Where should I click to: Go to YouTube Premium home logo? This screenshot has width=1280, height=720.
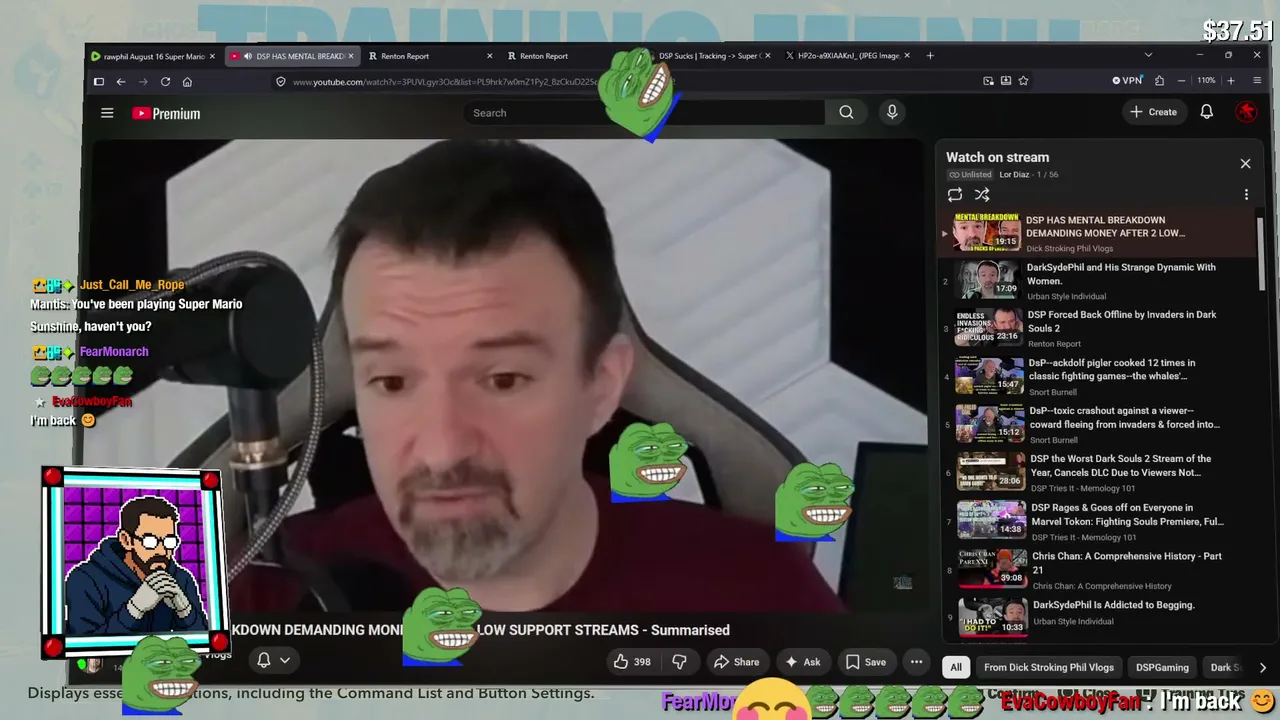[x=166, y=113]
